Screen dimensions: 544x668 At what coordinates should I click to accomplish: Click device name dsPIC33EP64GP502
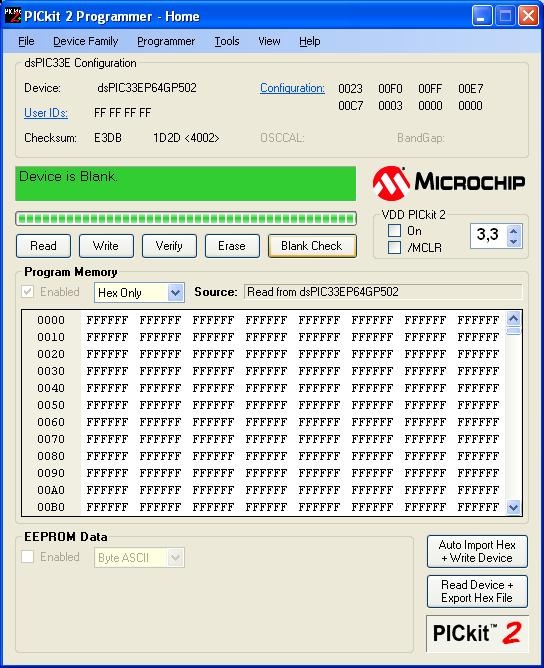[147, 88]
